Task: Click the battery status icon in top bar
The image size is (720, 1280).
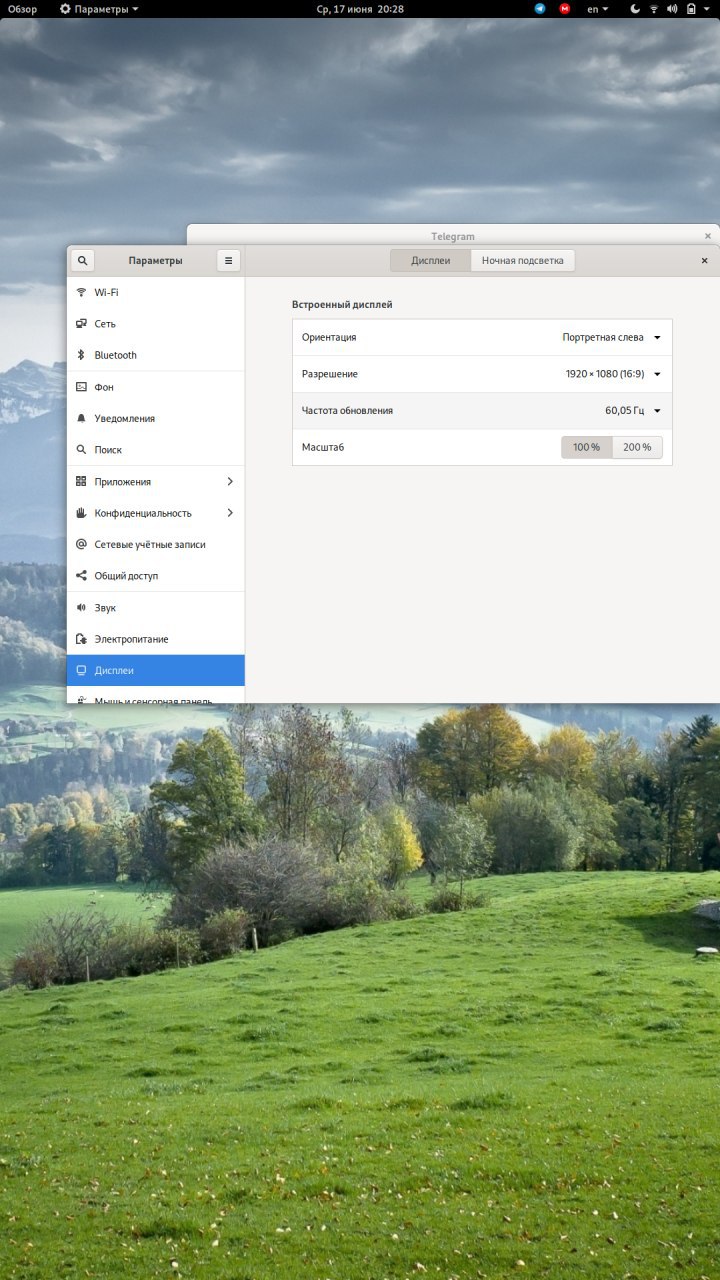Action: [x=690, y=8]
